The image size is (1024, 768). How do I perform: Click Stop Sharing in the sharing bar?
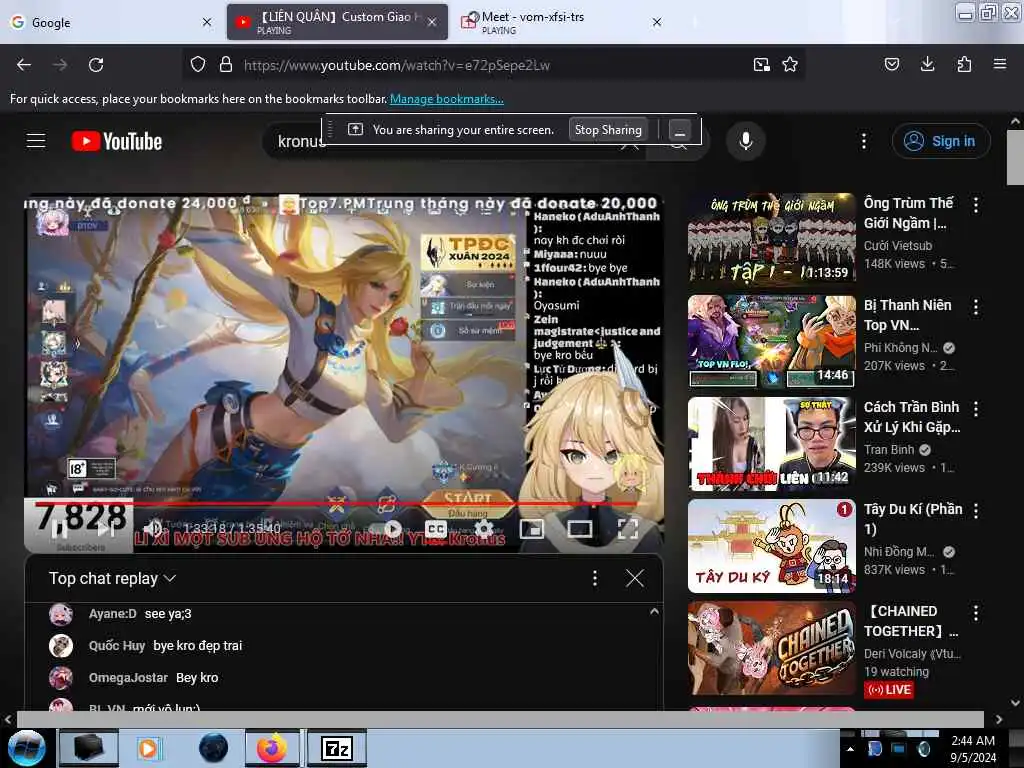coord(608,129)
